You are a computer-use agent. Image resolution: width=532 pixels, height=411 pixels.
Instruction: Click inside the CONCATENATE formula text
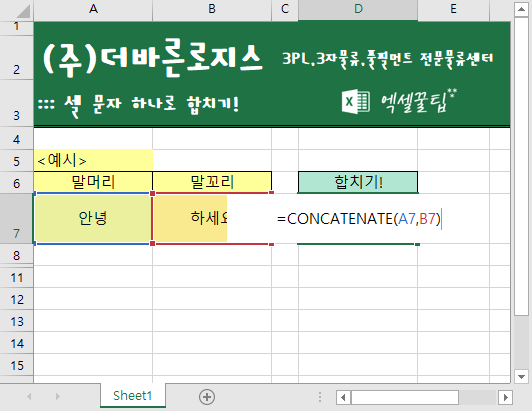click(359, 218)
